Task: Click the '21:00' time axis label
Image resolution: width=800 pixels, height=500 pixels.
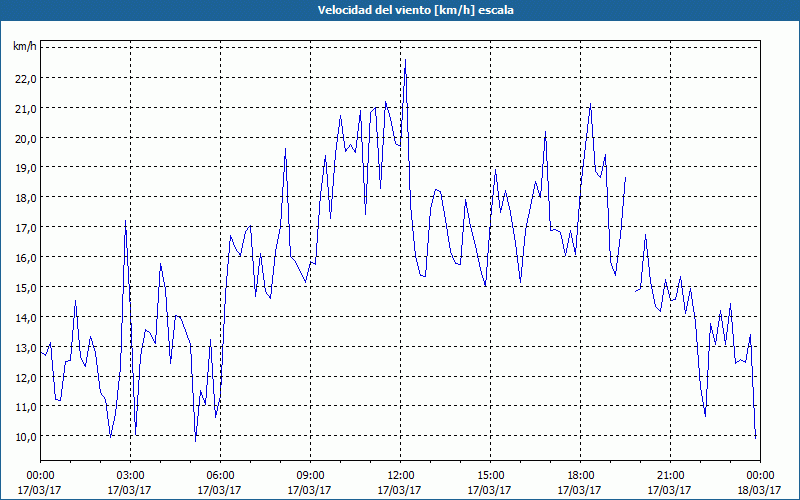Action: tap(670, 476)
